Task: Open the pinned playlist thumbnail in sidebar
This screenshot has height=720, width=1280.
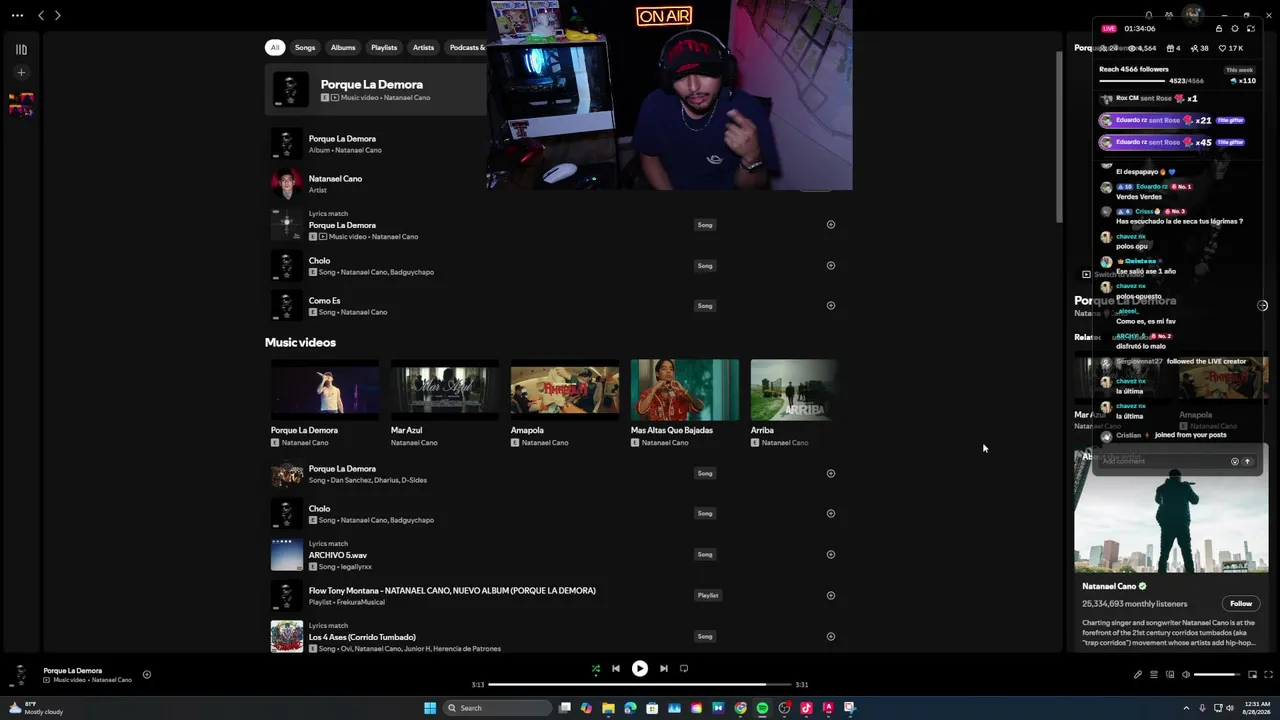Action: [21, 104]
